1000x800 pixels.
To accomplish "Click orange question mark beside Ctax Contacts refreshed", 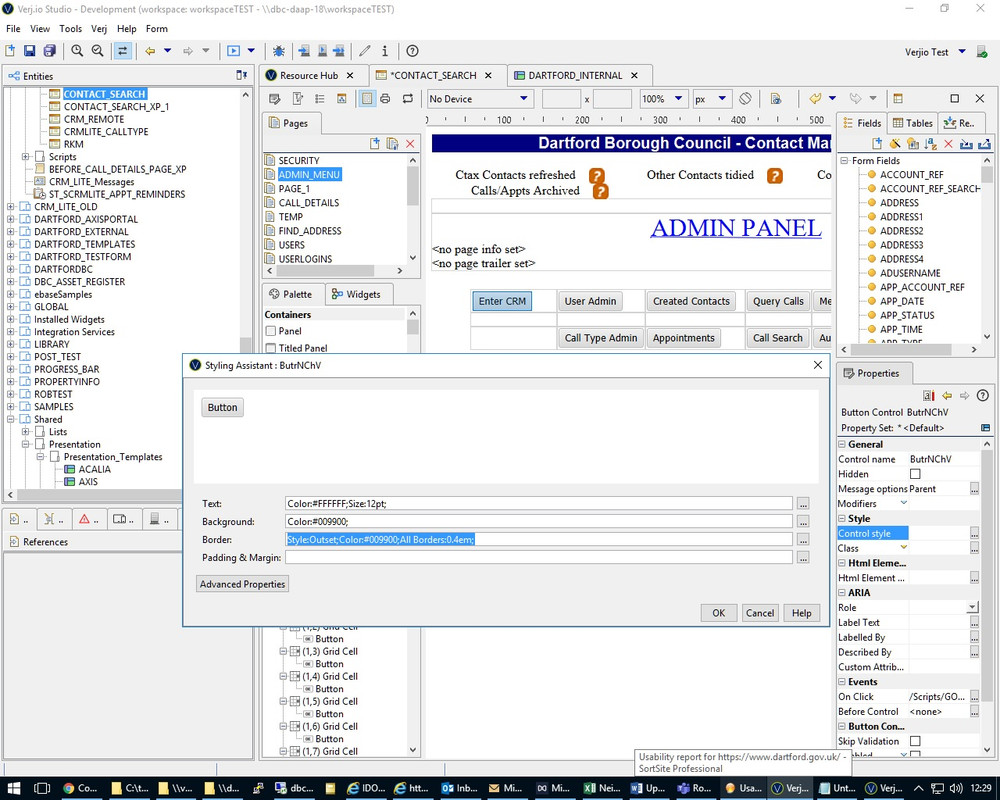I will point(596,175).
